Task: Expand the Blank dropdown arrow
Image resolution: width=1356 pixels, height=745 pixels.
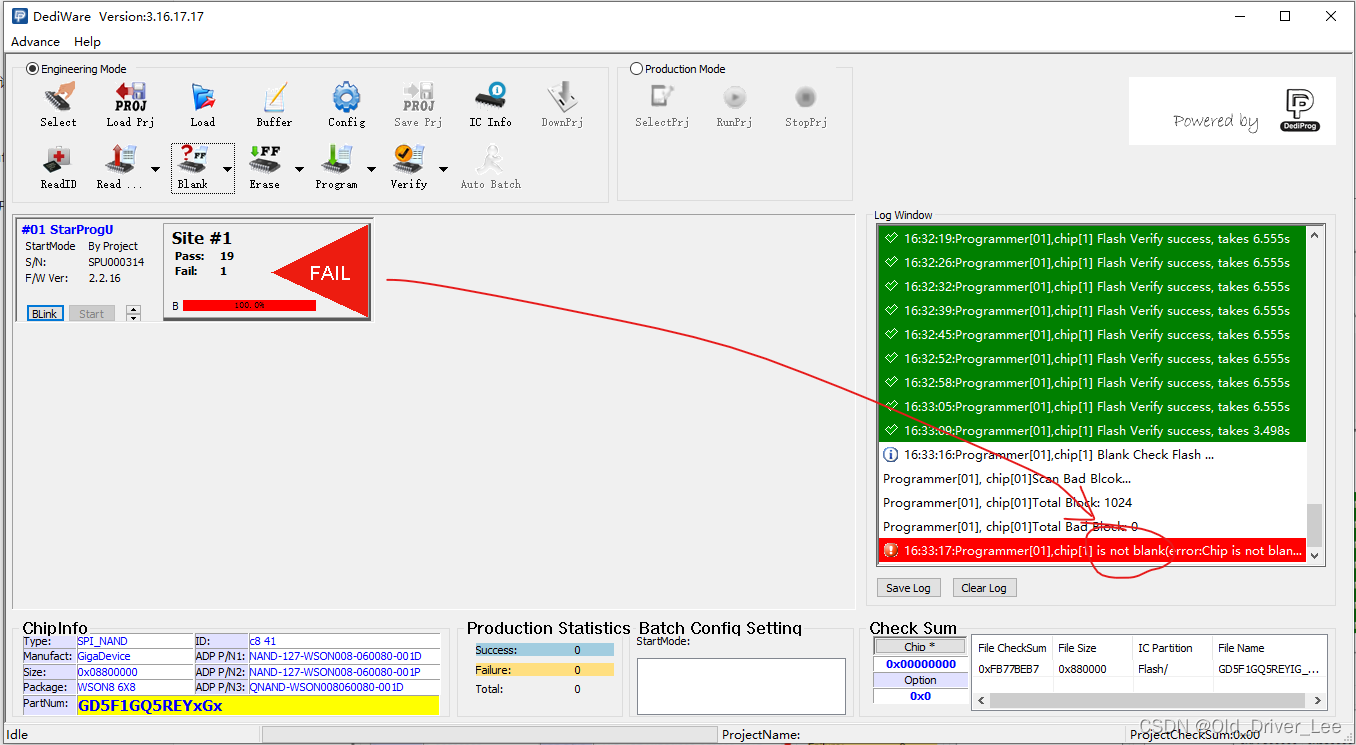Action: pos(227,169)
